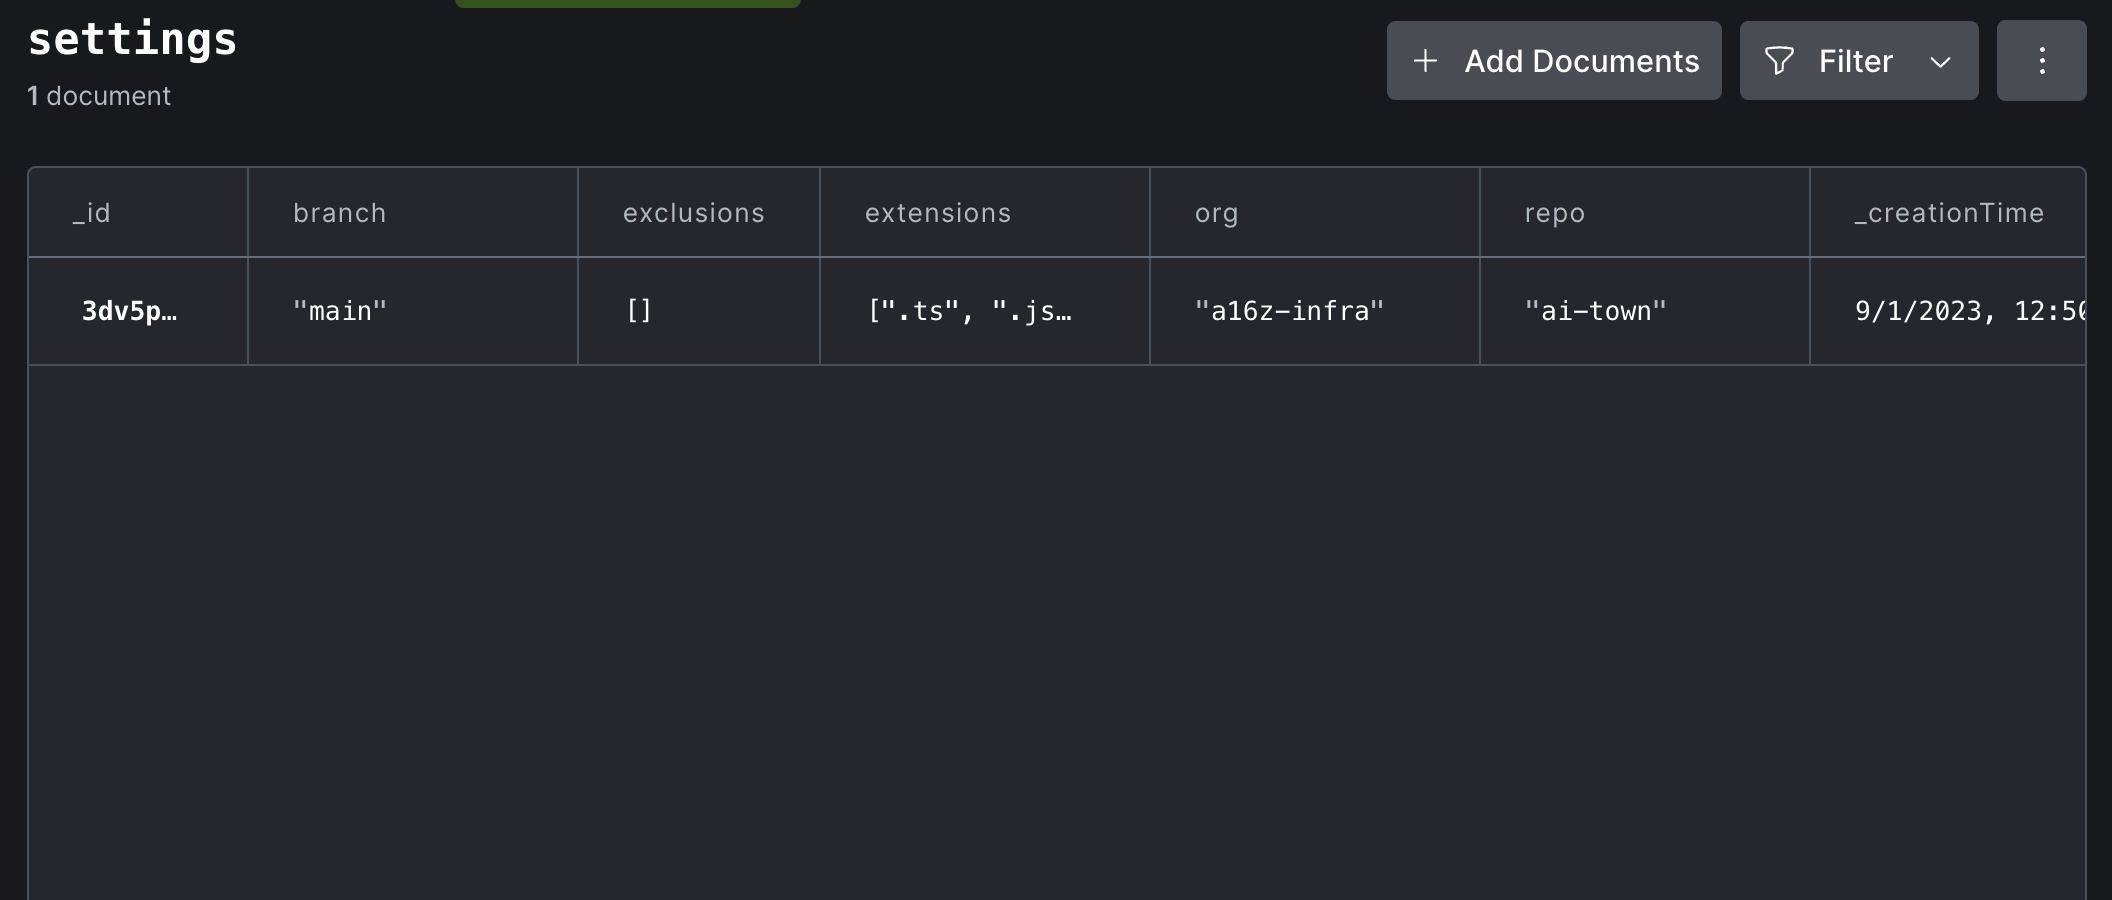Expand the Filter dropdown chevron
The image size is (2112, 900).
pyautogui.click(x=1940, y=62)
